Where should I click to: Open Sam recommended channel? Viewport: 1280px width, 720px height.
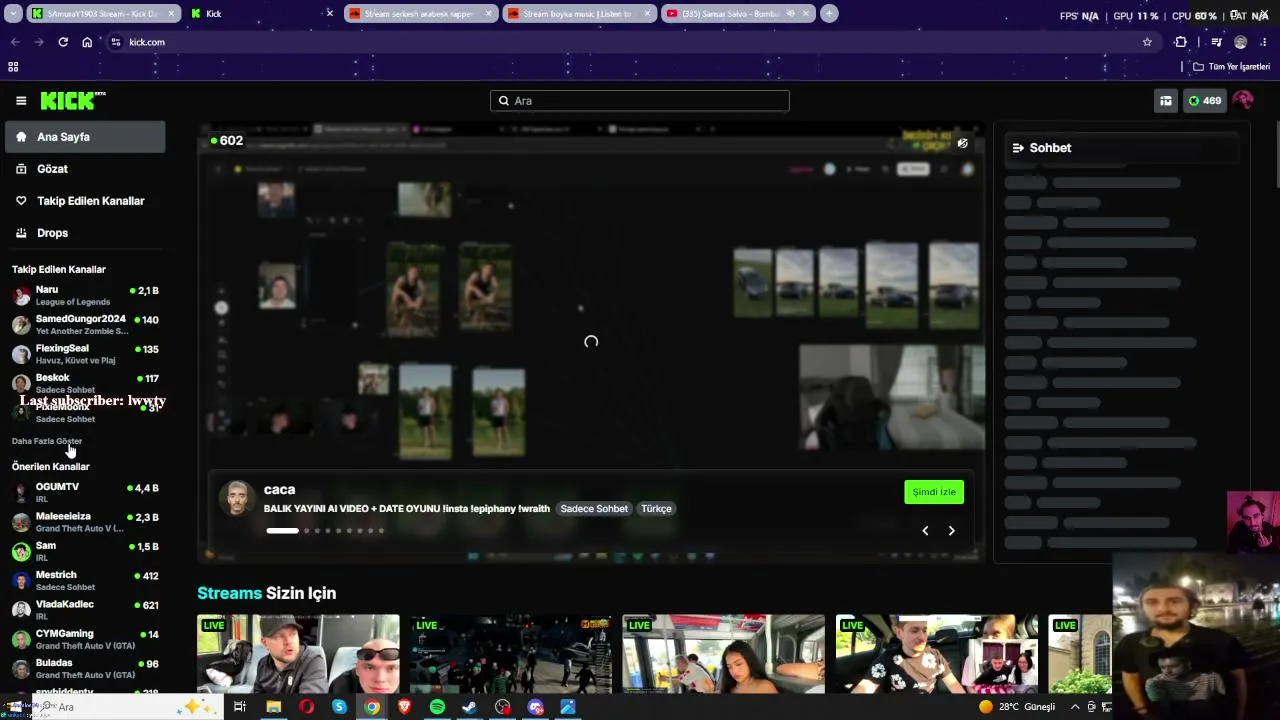coord(85,550)
